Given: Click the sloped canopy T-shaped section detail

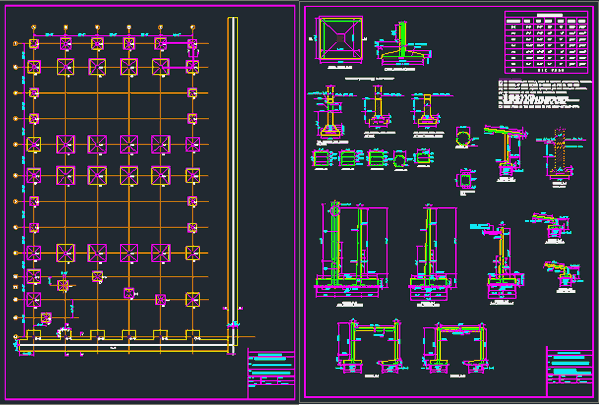Looking at the screenshot, I should point(506,150).
